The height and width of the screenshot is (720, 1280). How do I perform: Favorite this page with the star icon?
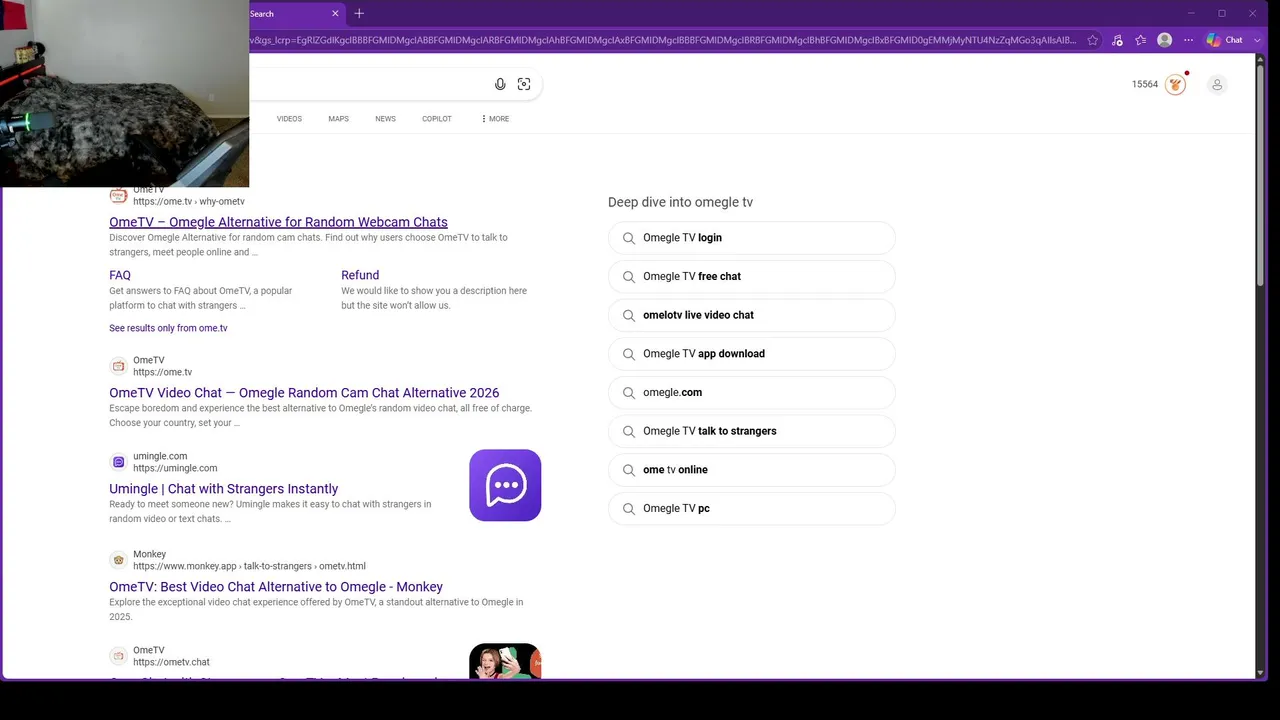1093,40
